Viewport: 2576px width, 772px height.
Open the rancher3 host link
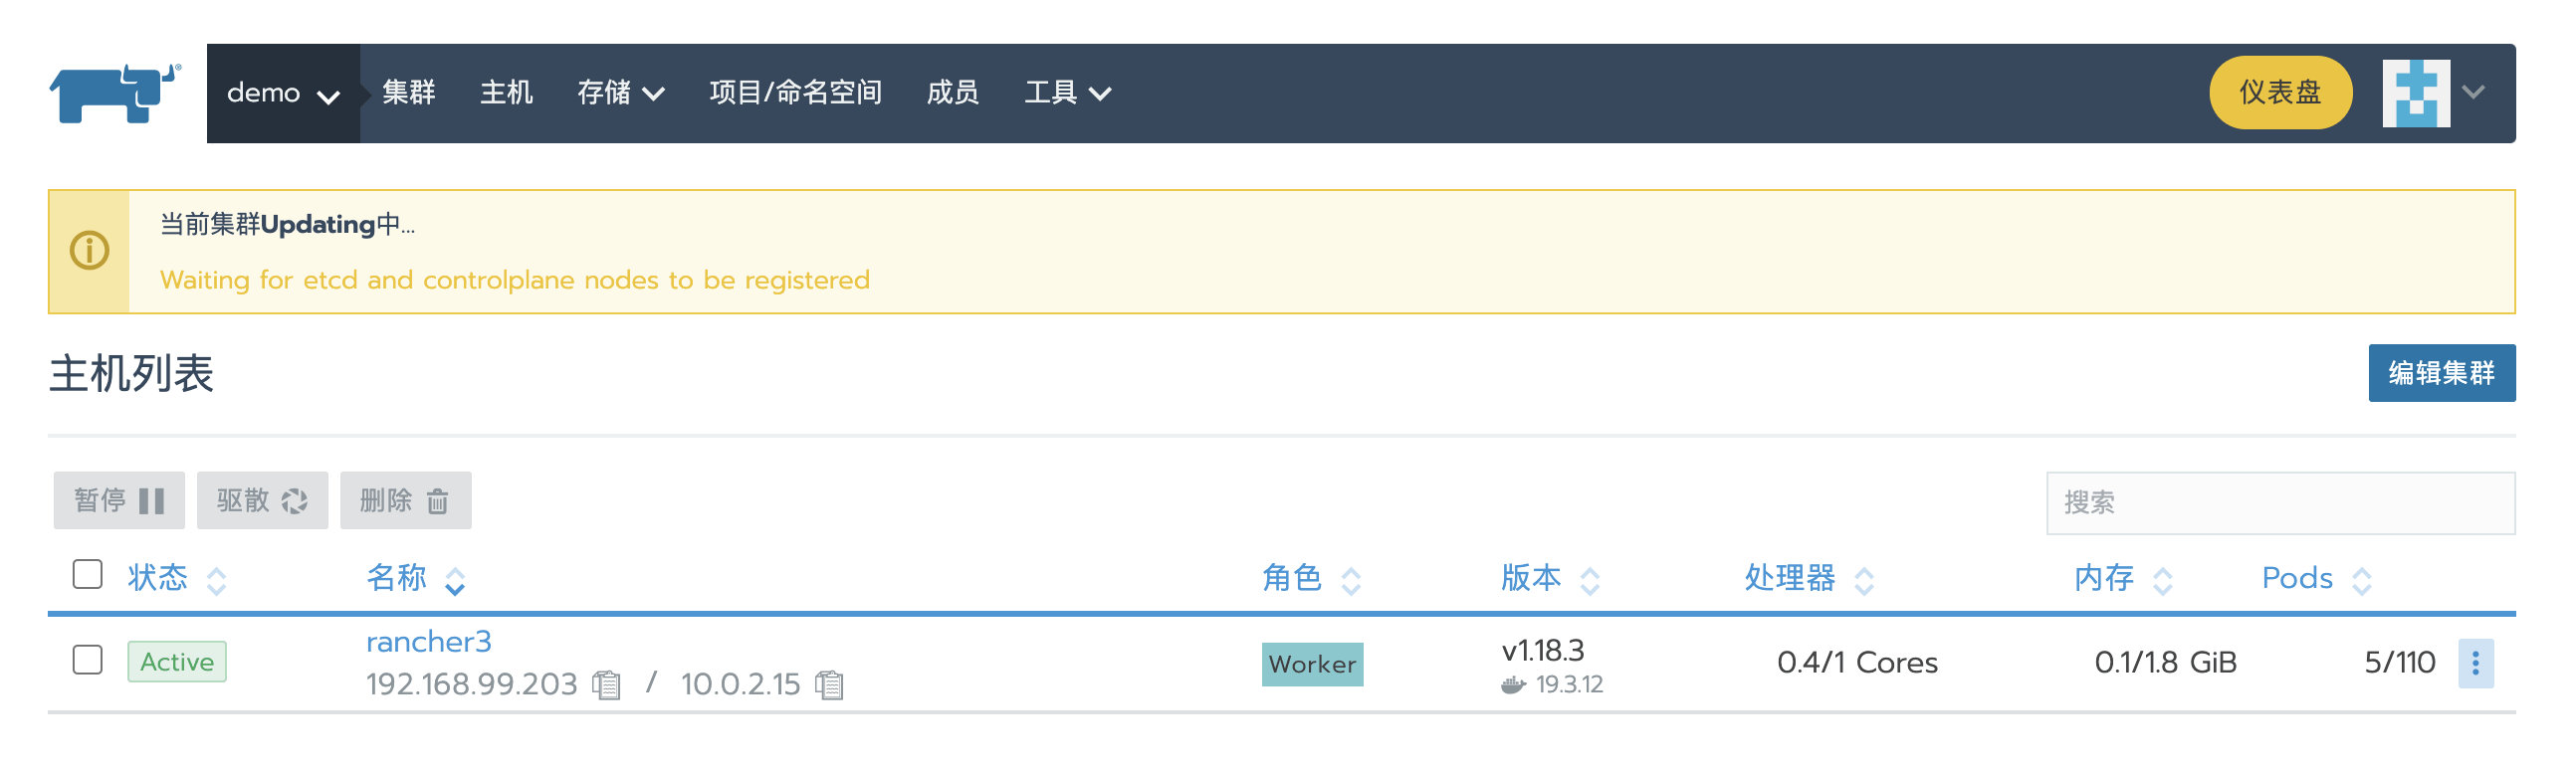pos(428,642)
